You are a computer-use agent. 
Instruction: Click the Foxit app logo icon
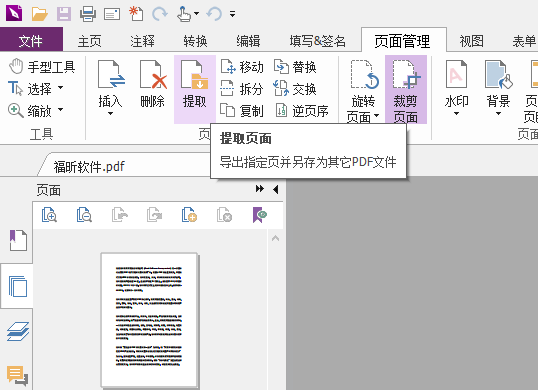(14, 13)
